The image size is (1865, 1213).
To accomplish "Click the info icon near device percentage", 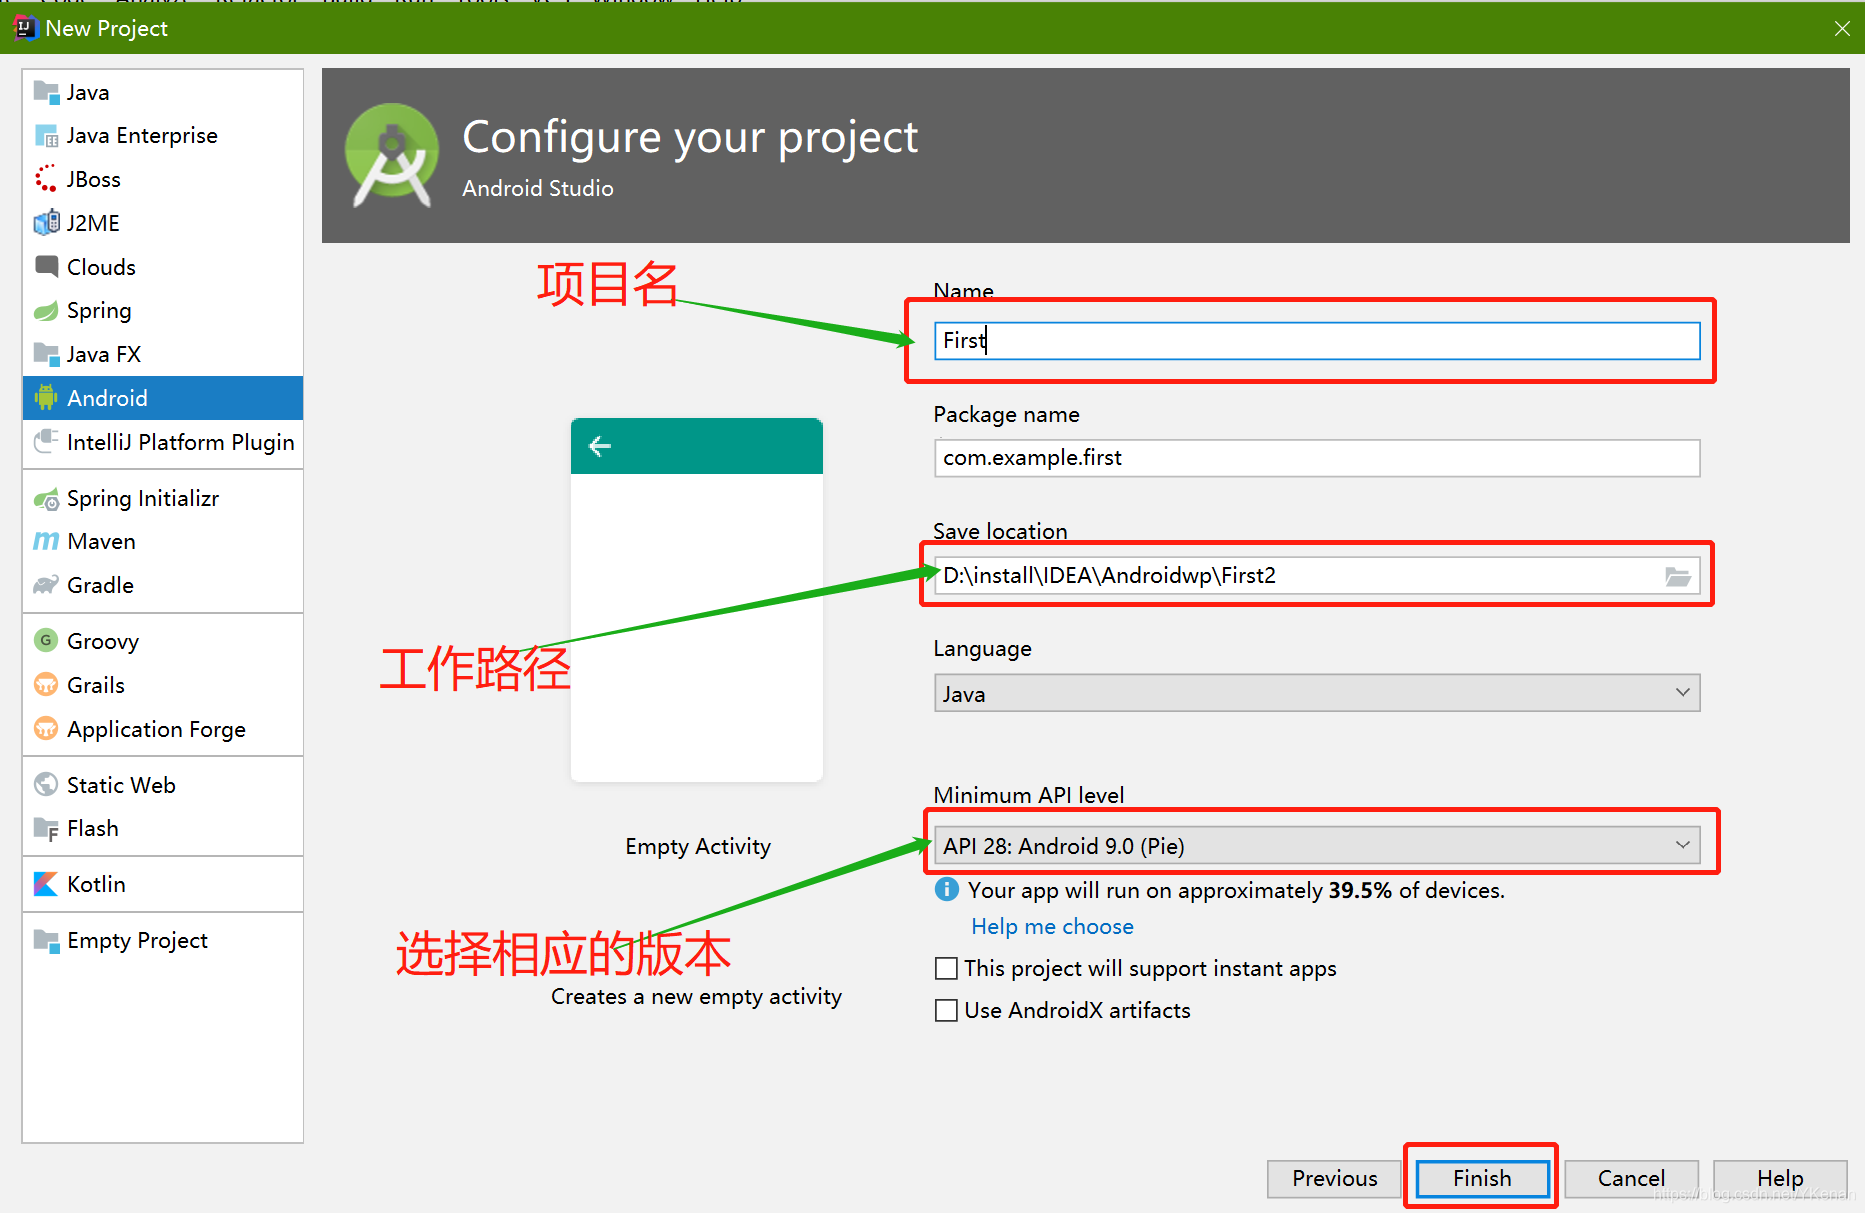I will (946, 889).
